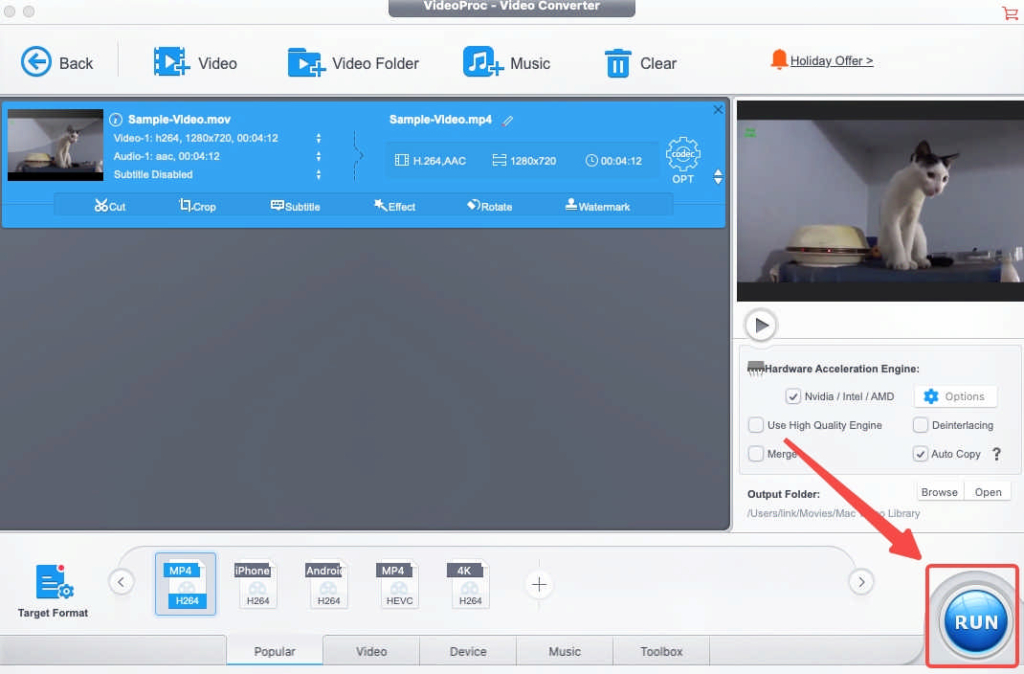
Task: Open the Target Format settings
Action: click(x=51, y=585)
